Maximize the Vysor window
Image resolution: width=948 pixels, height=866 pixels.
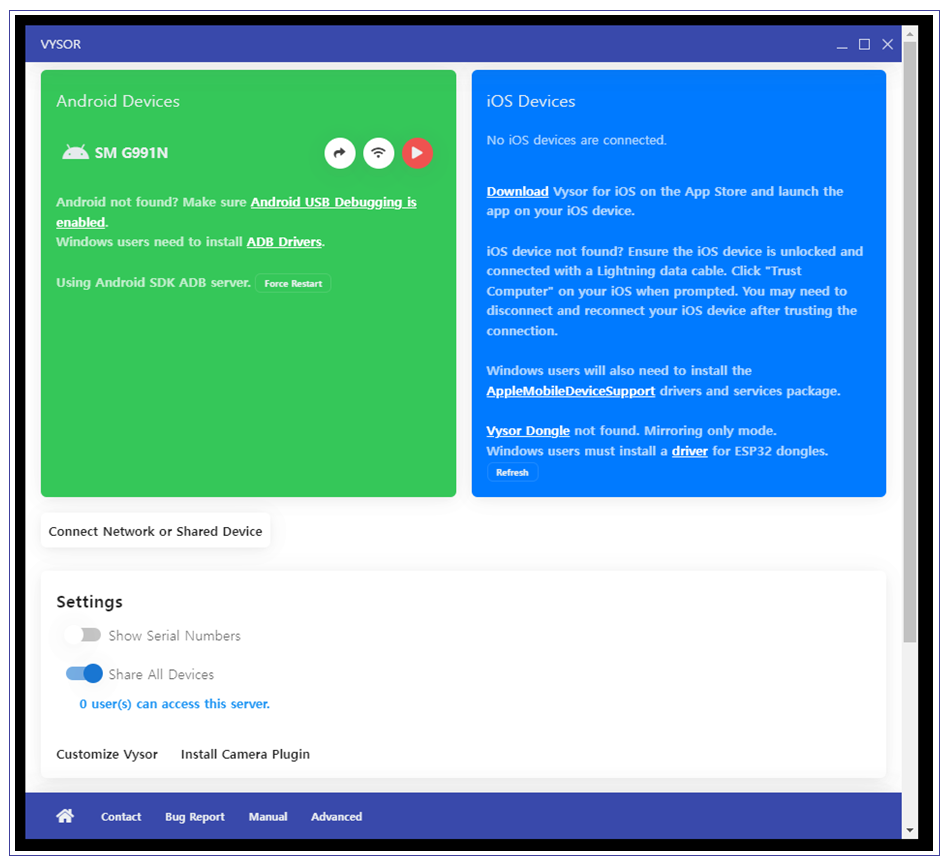point(865,44)
